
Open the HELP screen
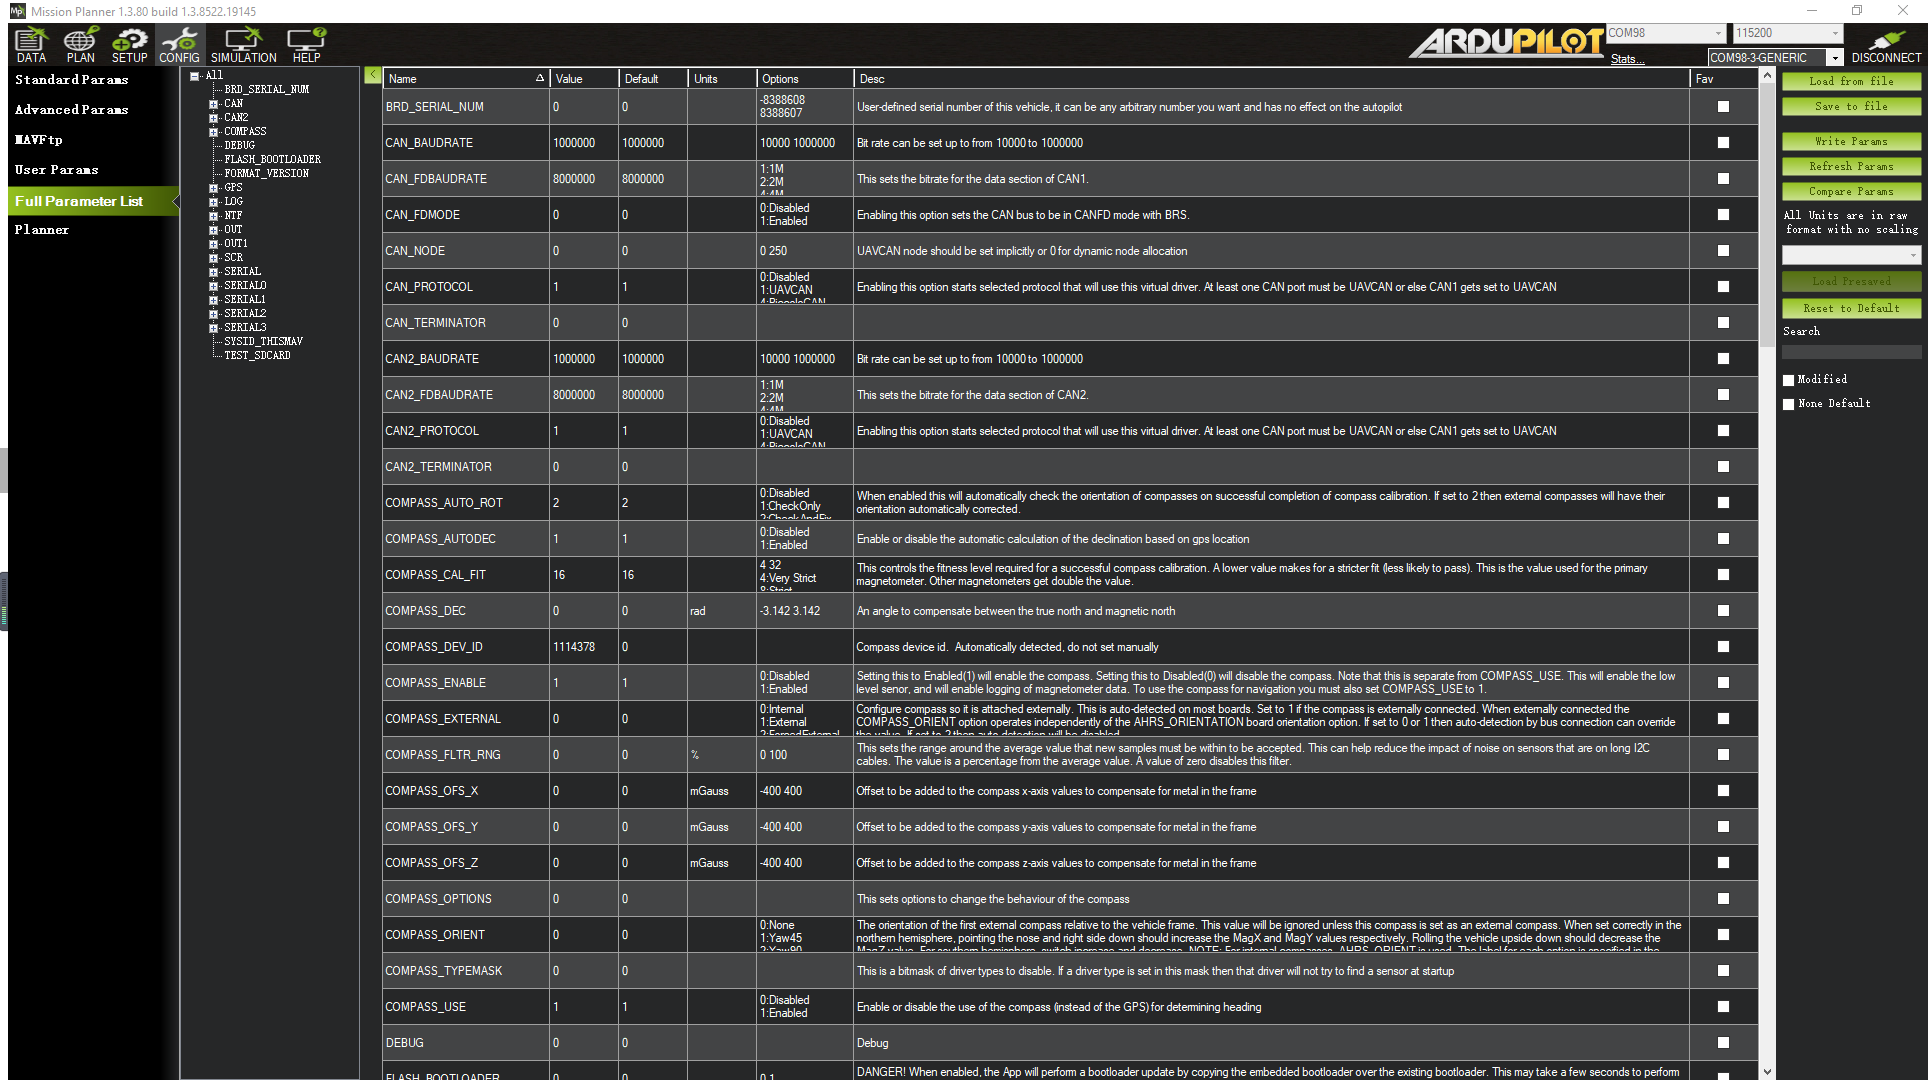pos(306,45)
